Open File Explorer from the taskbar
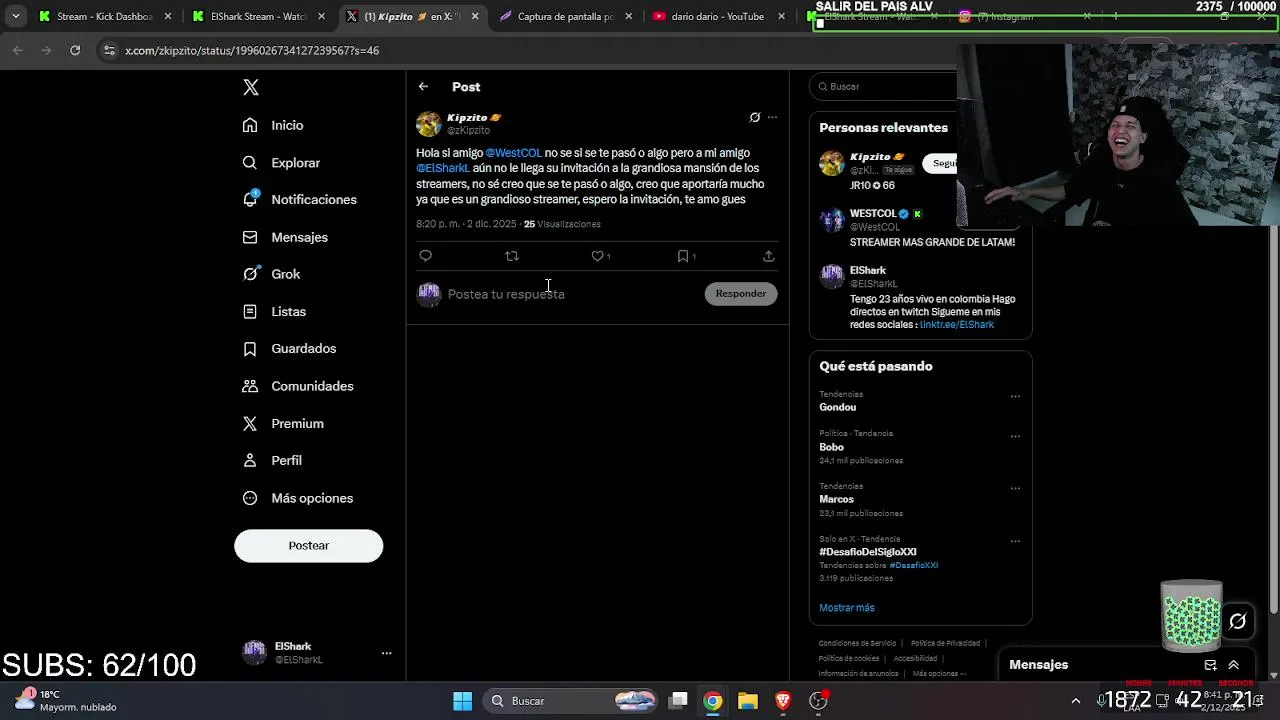This screenshot has height=720, width=1280. coord(748,701)
